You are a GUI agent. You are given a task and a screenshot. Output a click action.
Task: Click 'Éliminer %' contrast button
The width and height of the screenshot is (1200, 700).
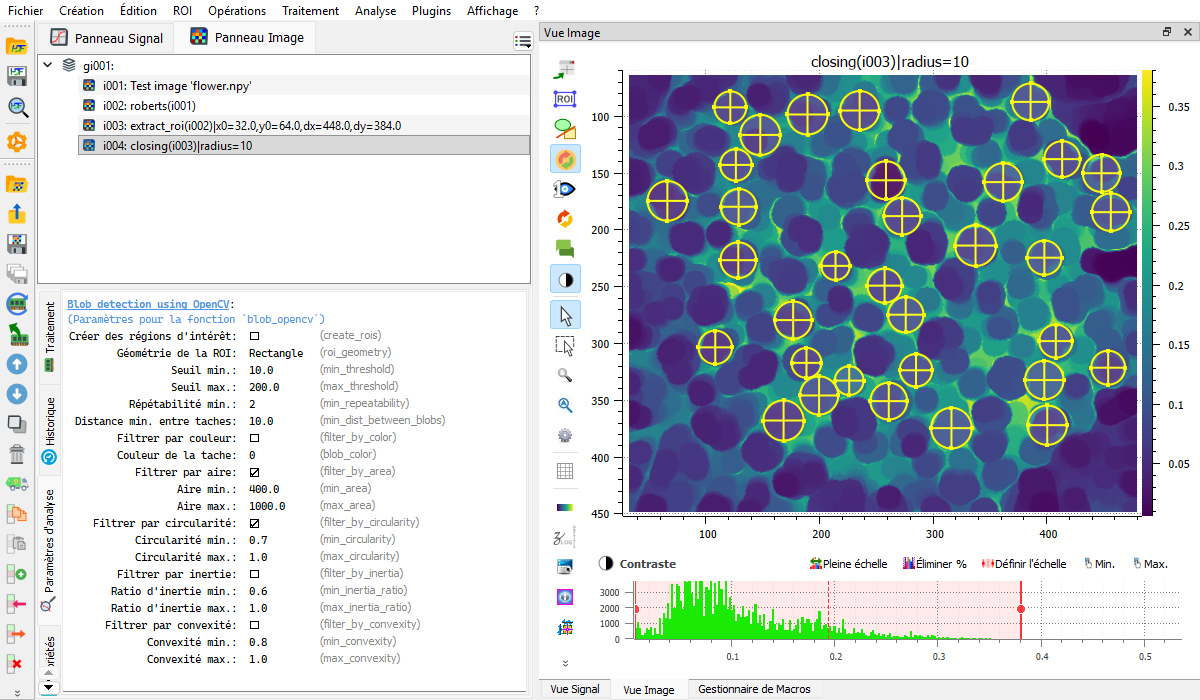(934, 564)
